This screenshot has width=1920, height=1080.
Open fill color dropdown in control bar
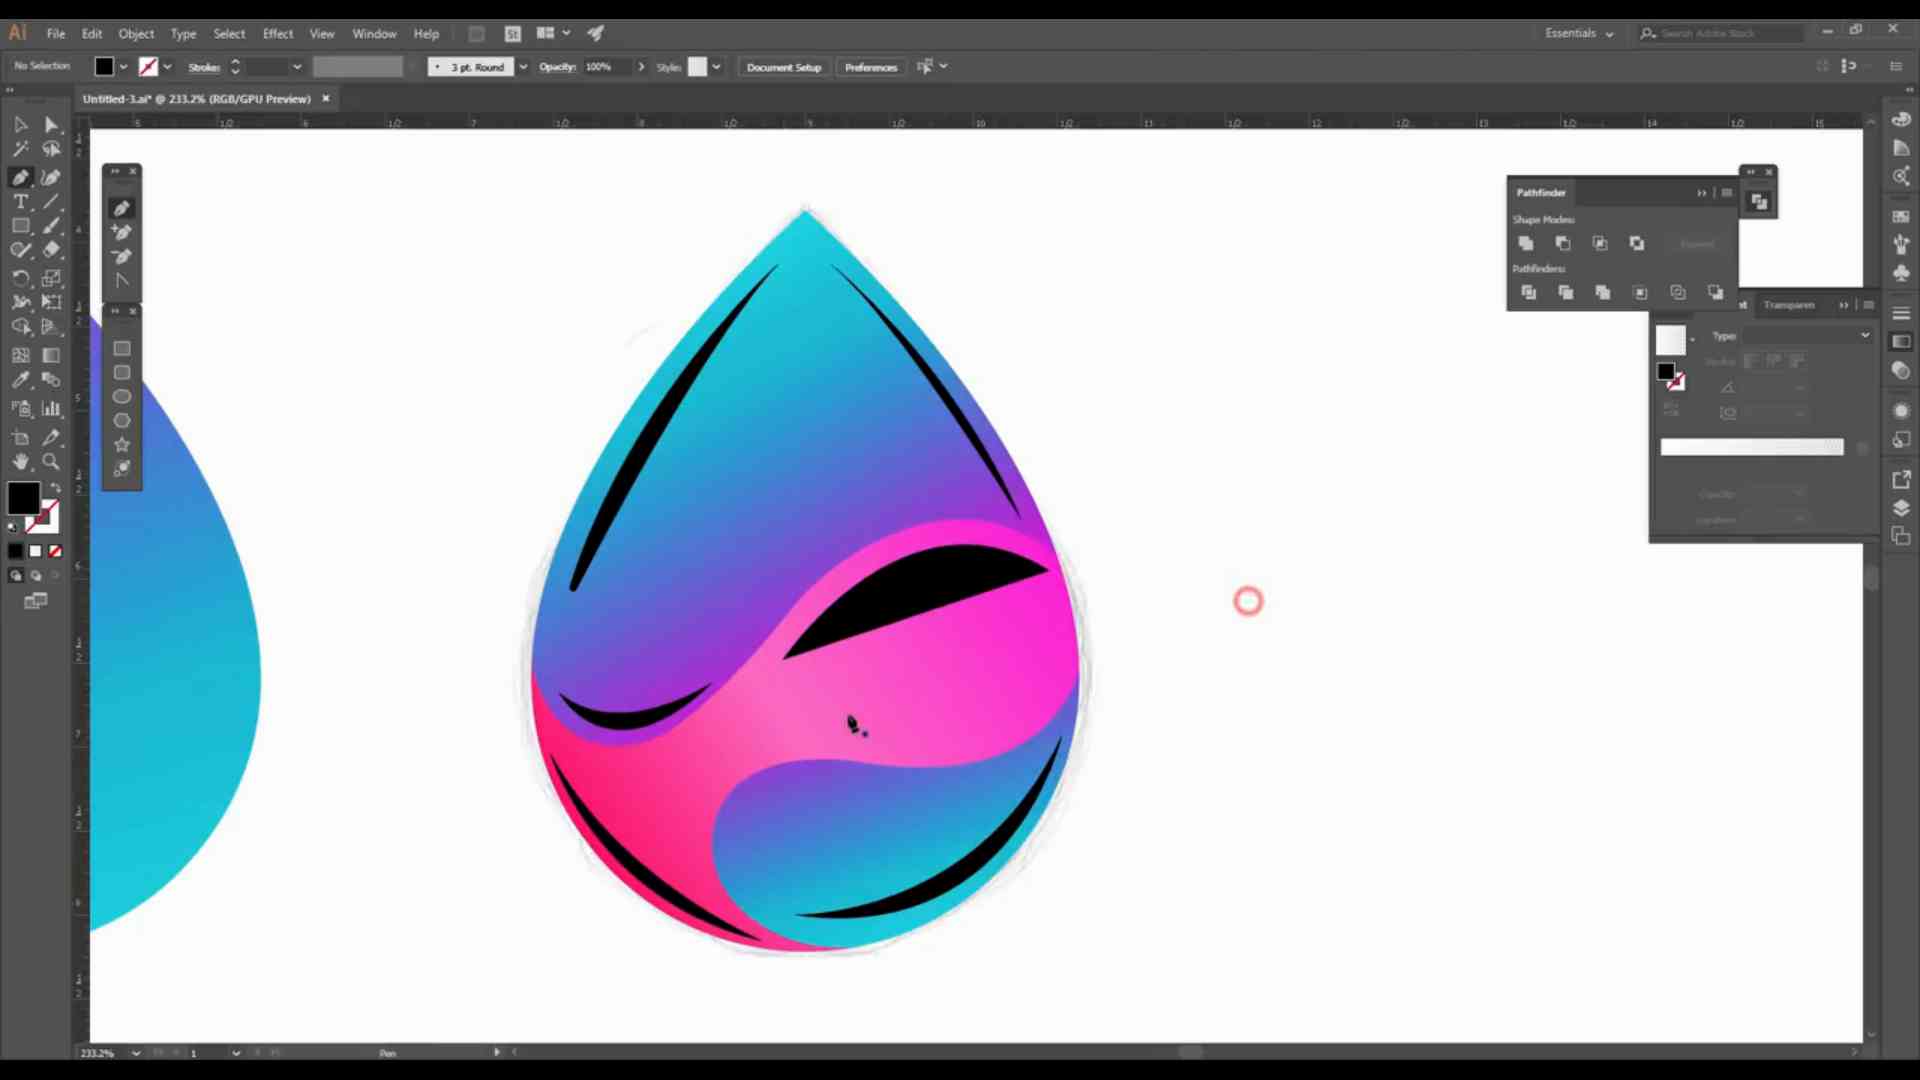[123, 67]
